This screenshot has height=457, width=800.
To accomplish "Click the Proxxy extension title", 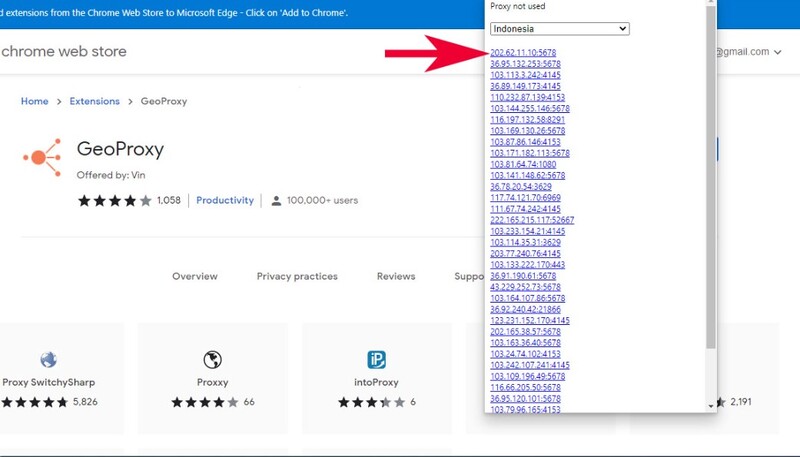I will [x=212, y=382].
